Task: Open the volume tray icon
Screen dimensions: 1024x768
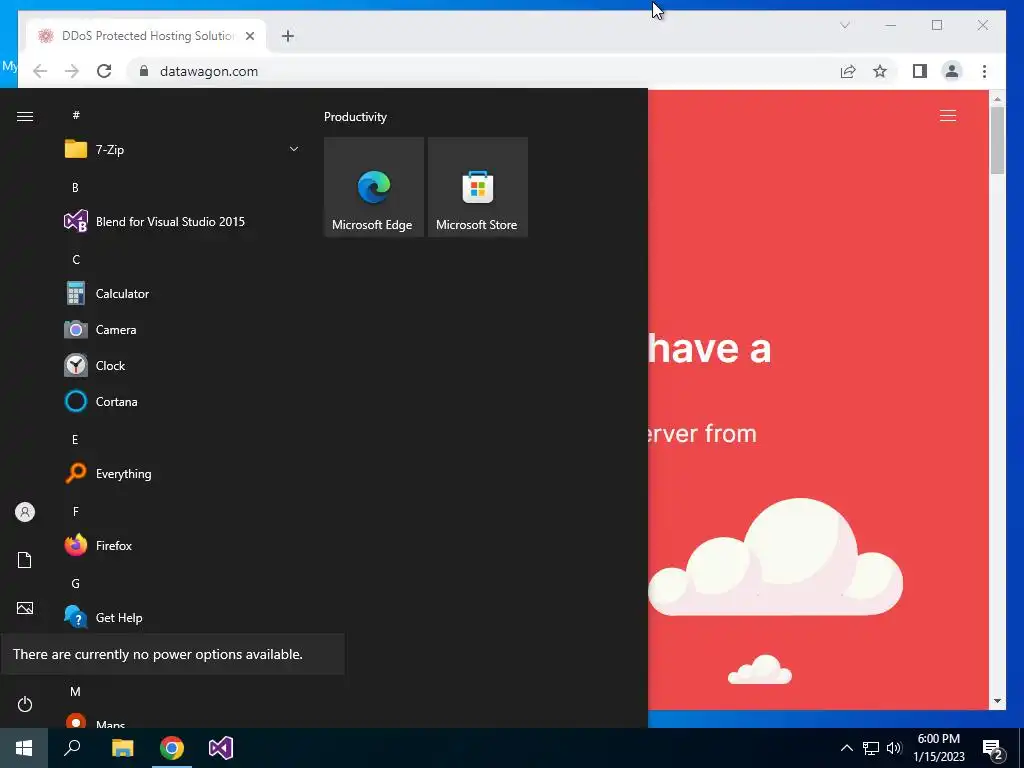Action: point(894,748)
